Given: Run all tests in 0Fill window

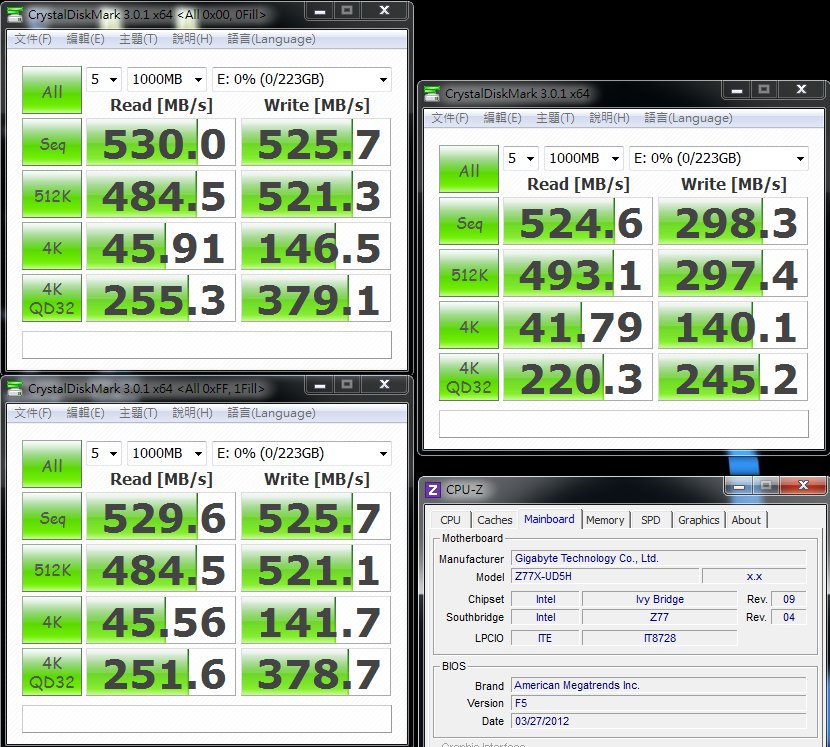Looking at the screenshot, I should [x=52, y=92].
